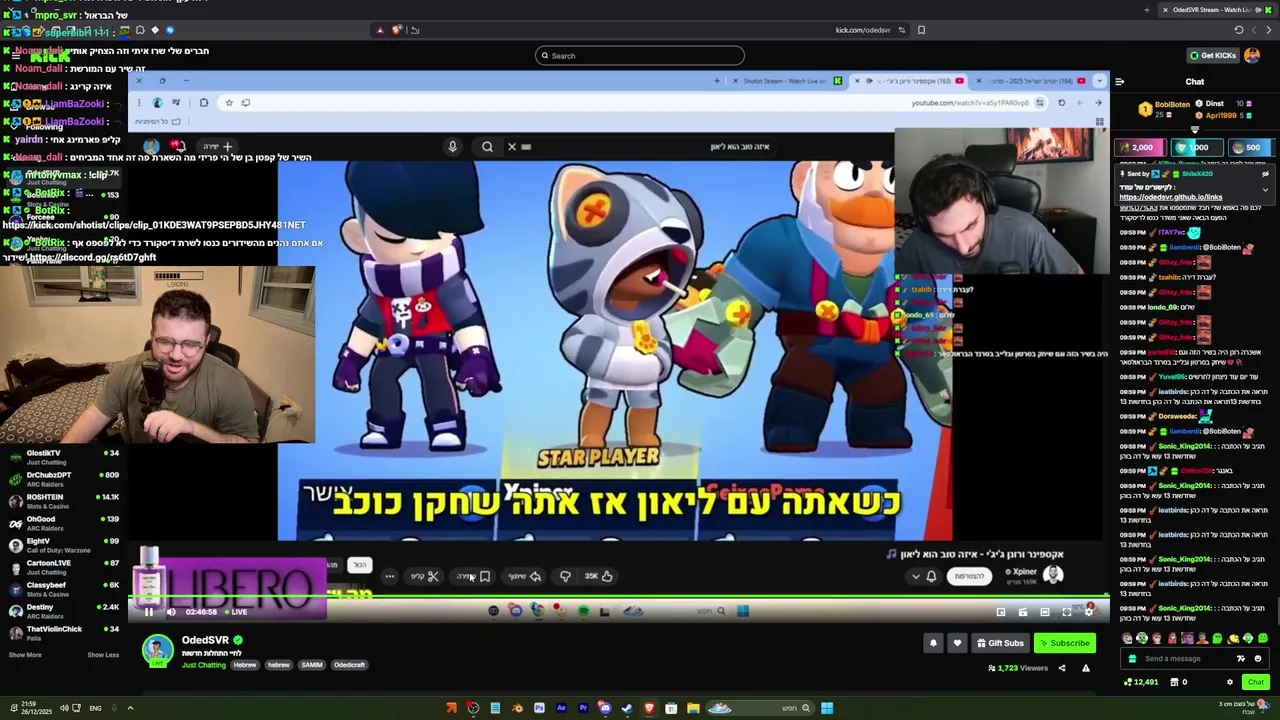Image resolution: width=1280 pixels, height=720 pixels.
Task: Expand sidebar list with Show More
Action: (25, 655)
